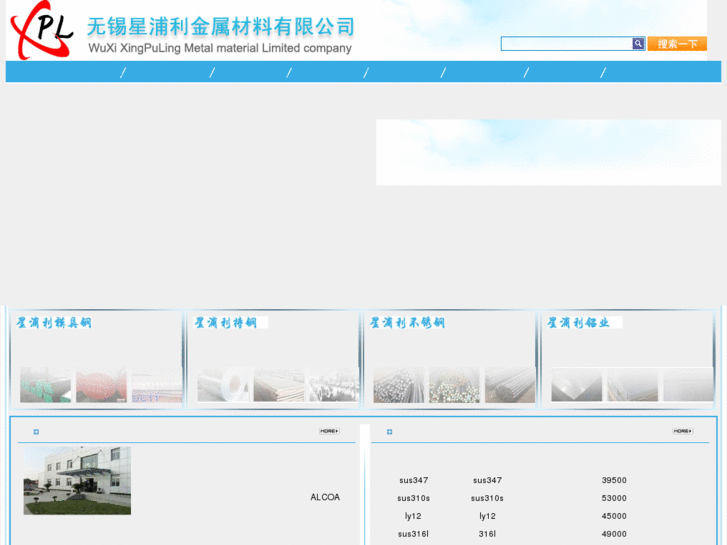Image resolution: width=727 pixels, height=545 pixels.
Task: Open the 星浦利特钢 category heading
Action: point(226,322)
